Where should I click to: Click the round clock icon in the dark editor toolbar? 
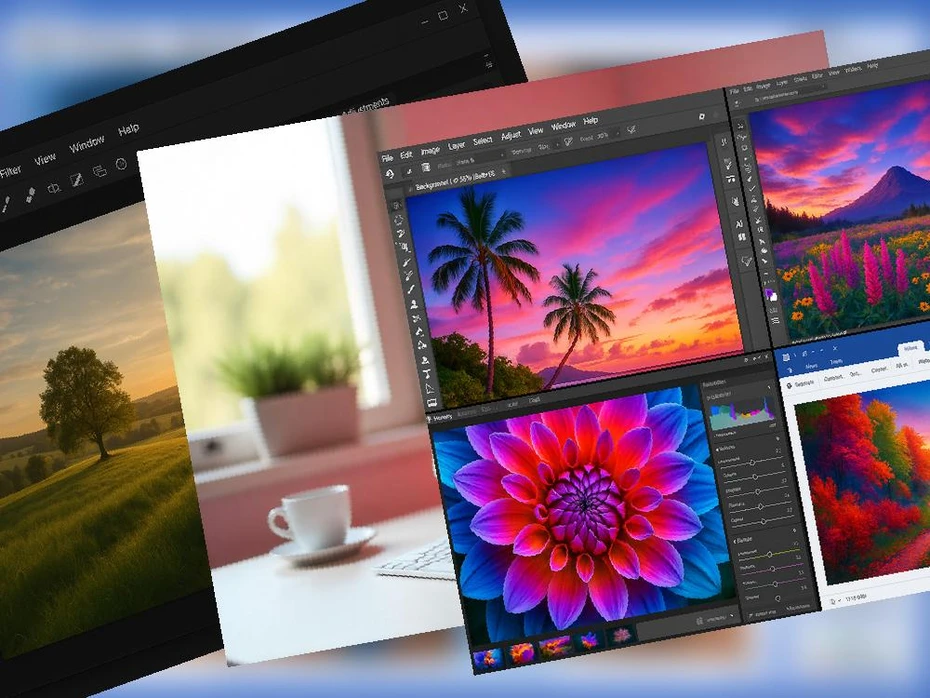pyautogui.click(x=122, y=164)
